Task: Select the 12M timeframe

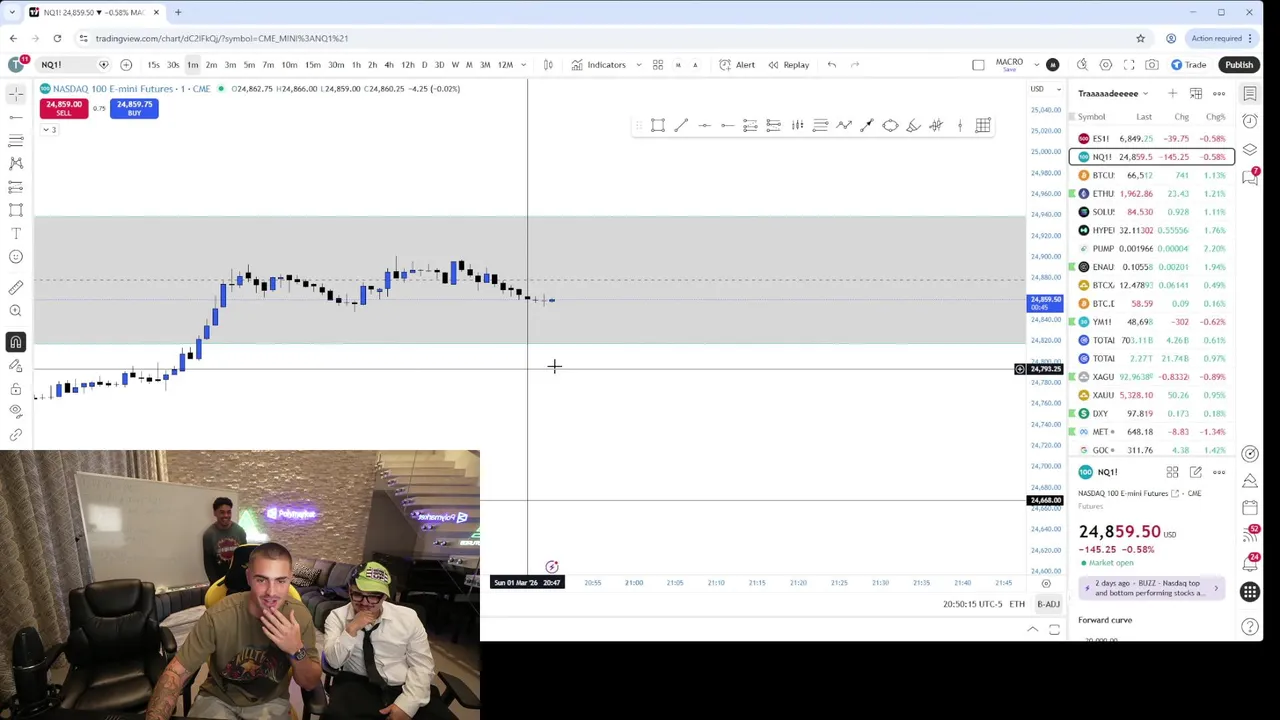Action: coord(506,65)
